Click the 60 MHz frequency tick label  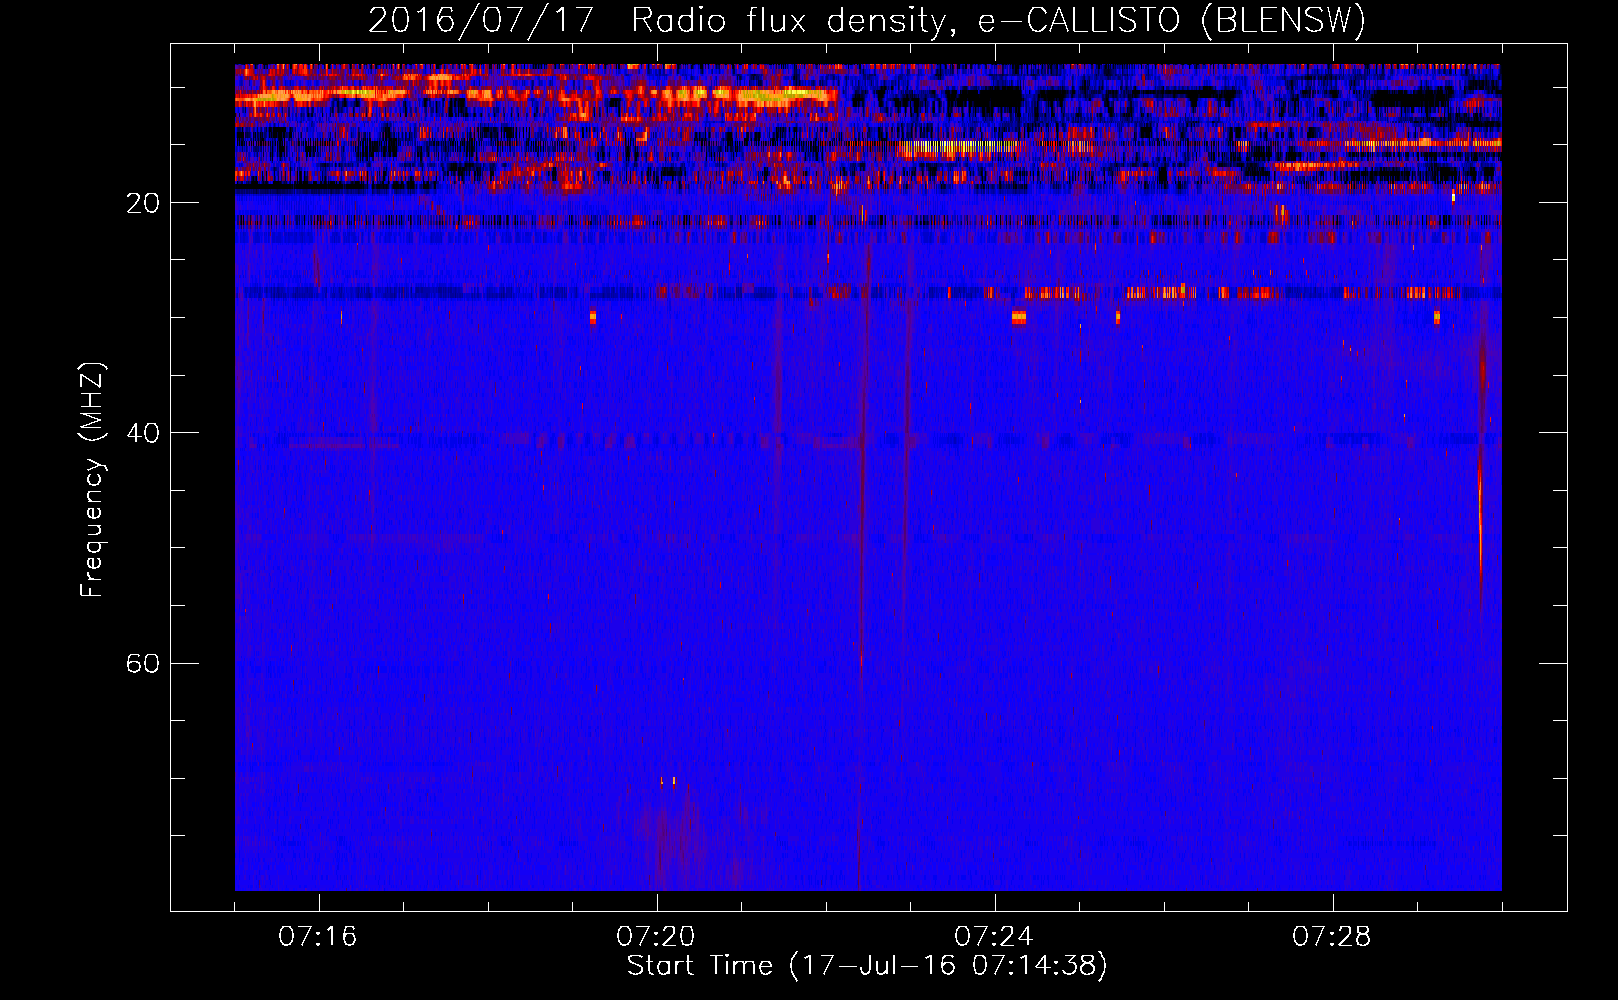(143, 663)
